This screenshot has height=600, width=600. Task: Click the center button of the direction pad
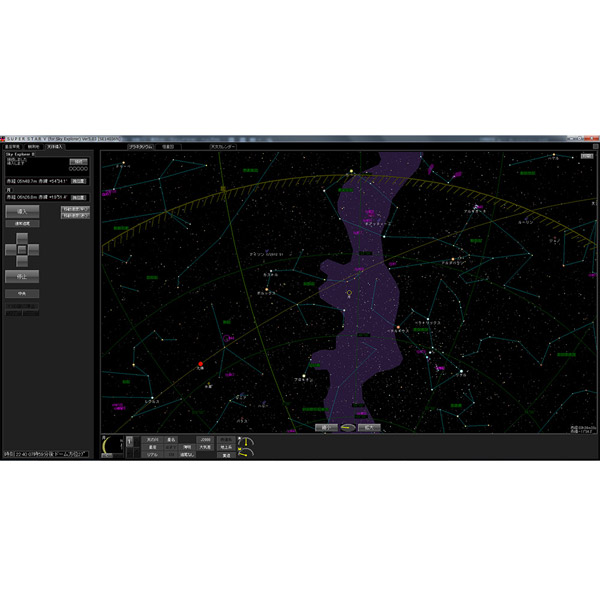click(x=22, y=249)
